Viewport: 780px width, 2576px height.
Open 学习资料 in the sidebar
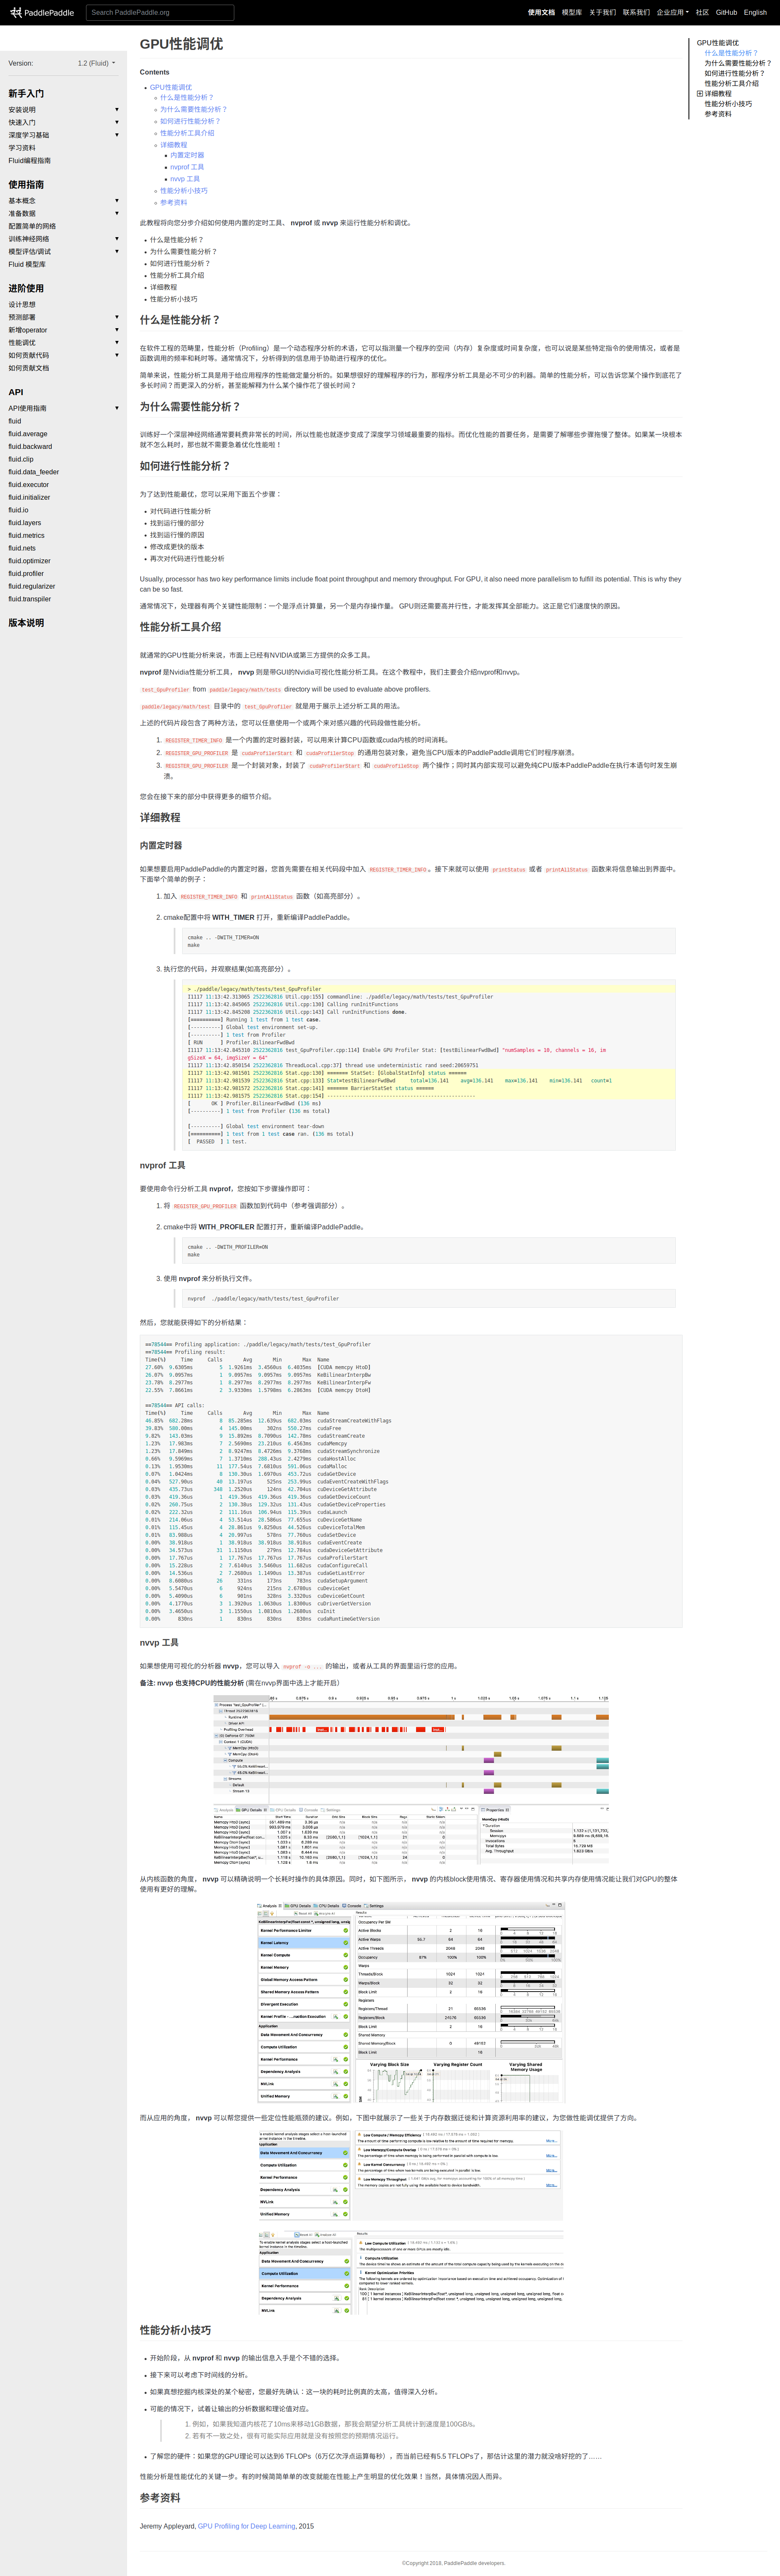coord(22,148)
